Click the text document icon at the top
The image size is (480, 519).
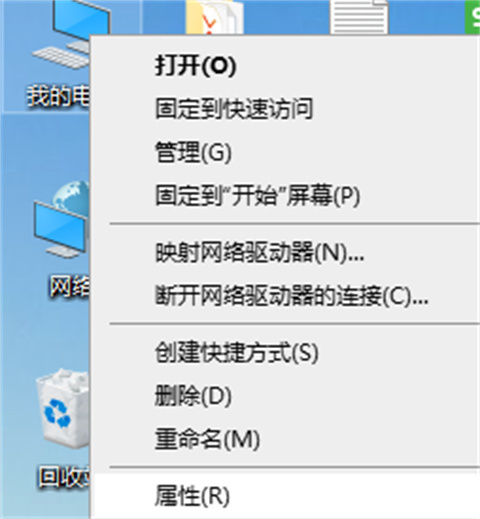pyautogui.click(x=359, y=17)
